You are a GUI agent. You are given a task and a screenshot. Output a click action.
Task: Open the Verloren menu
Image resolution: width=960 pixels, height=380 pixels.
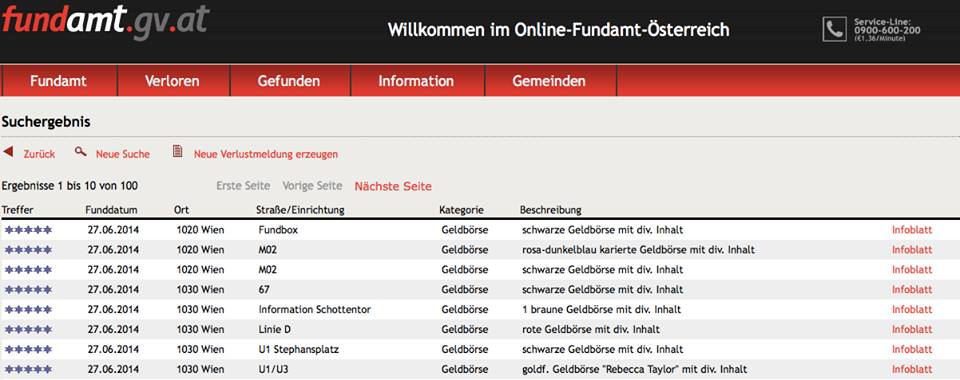(173, 81)
